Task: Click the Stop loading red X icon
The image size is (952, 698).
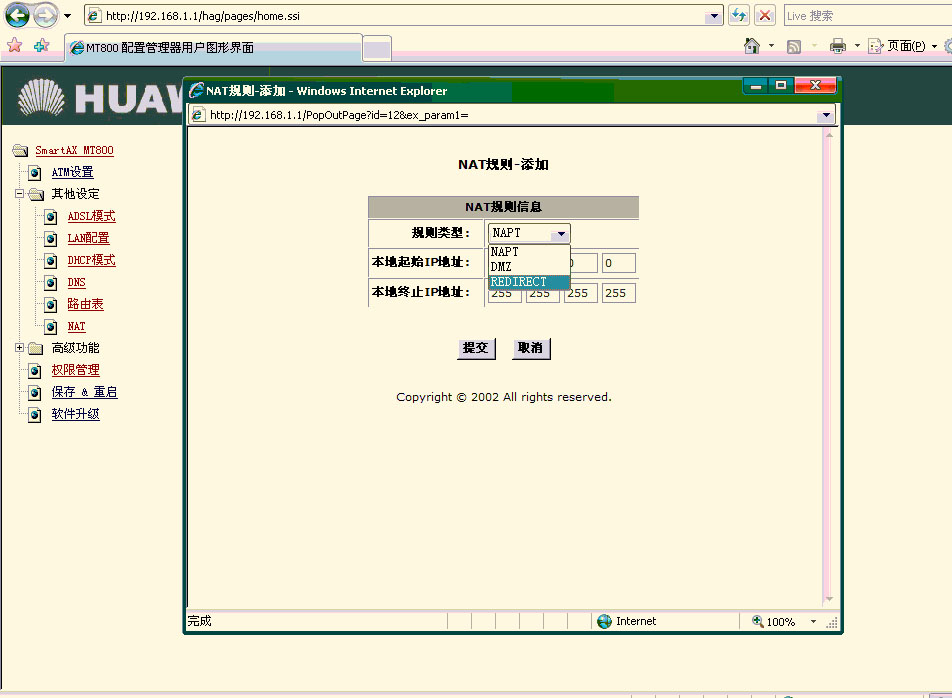Action: pyautogui.click(x=765, y=15)
